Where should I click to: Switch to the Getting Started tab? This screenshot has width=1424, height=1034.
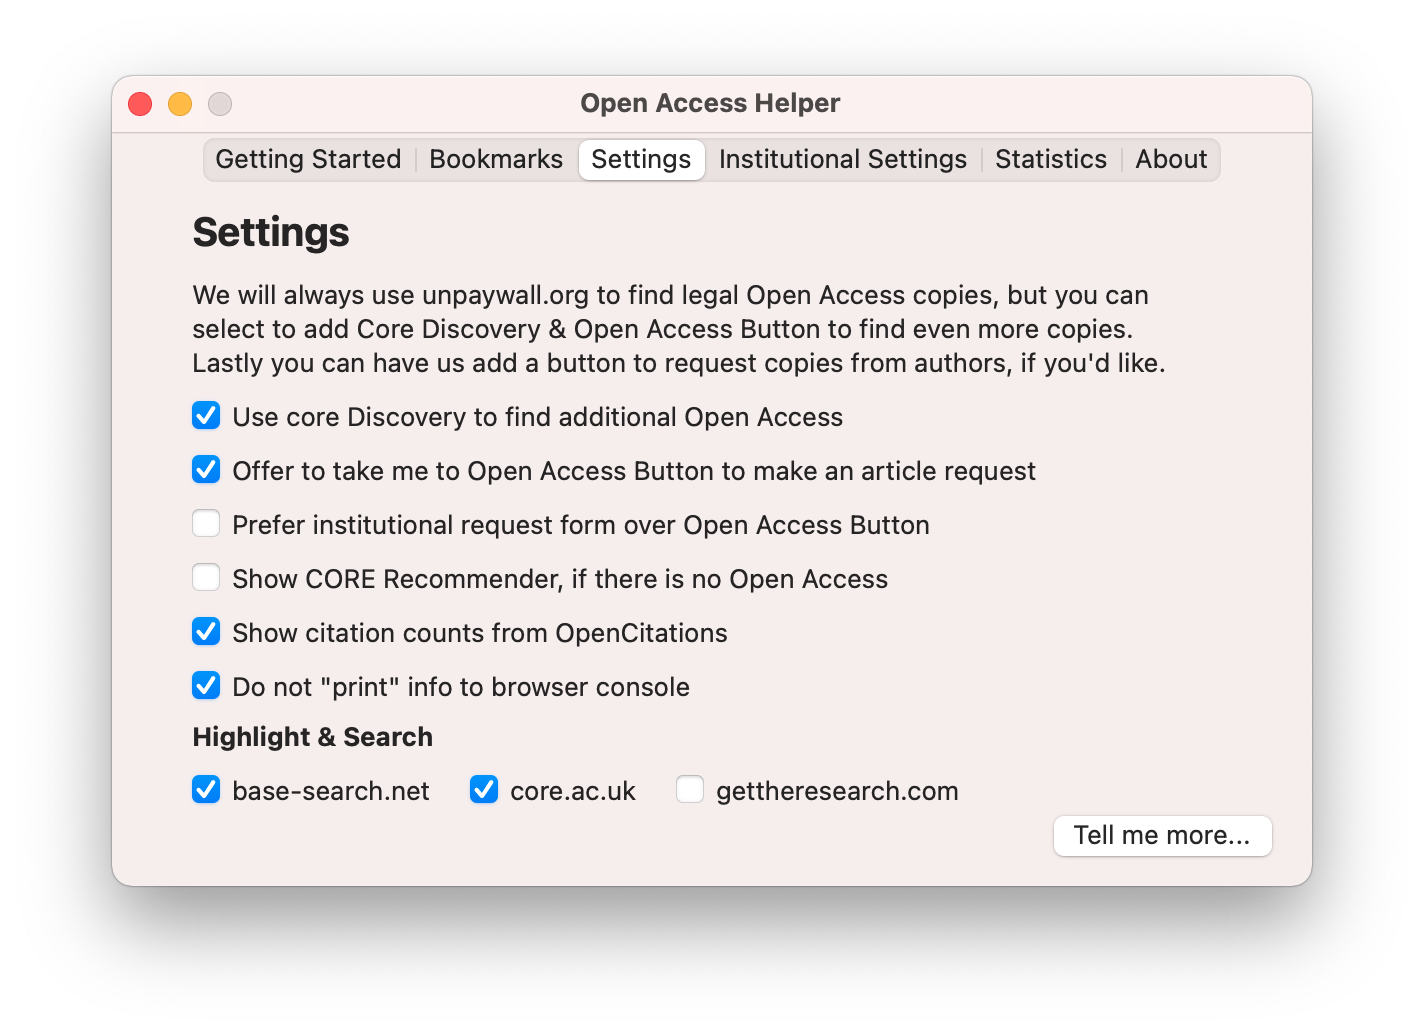pos(308,159)
